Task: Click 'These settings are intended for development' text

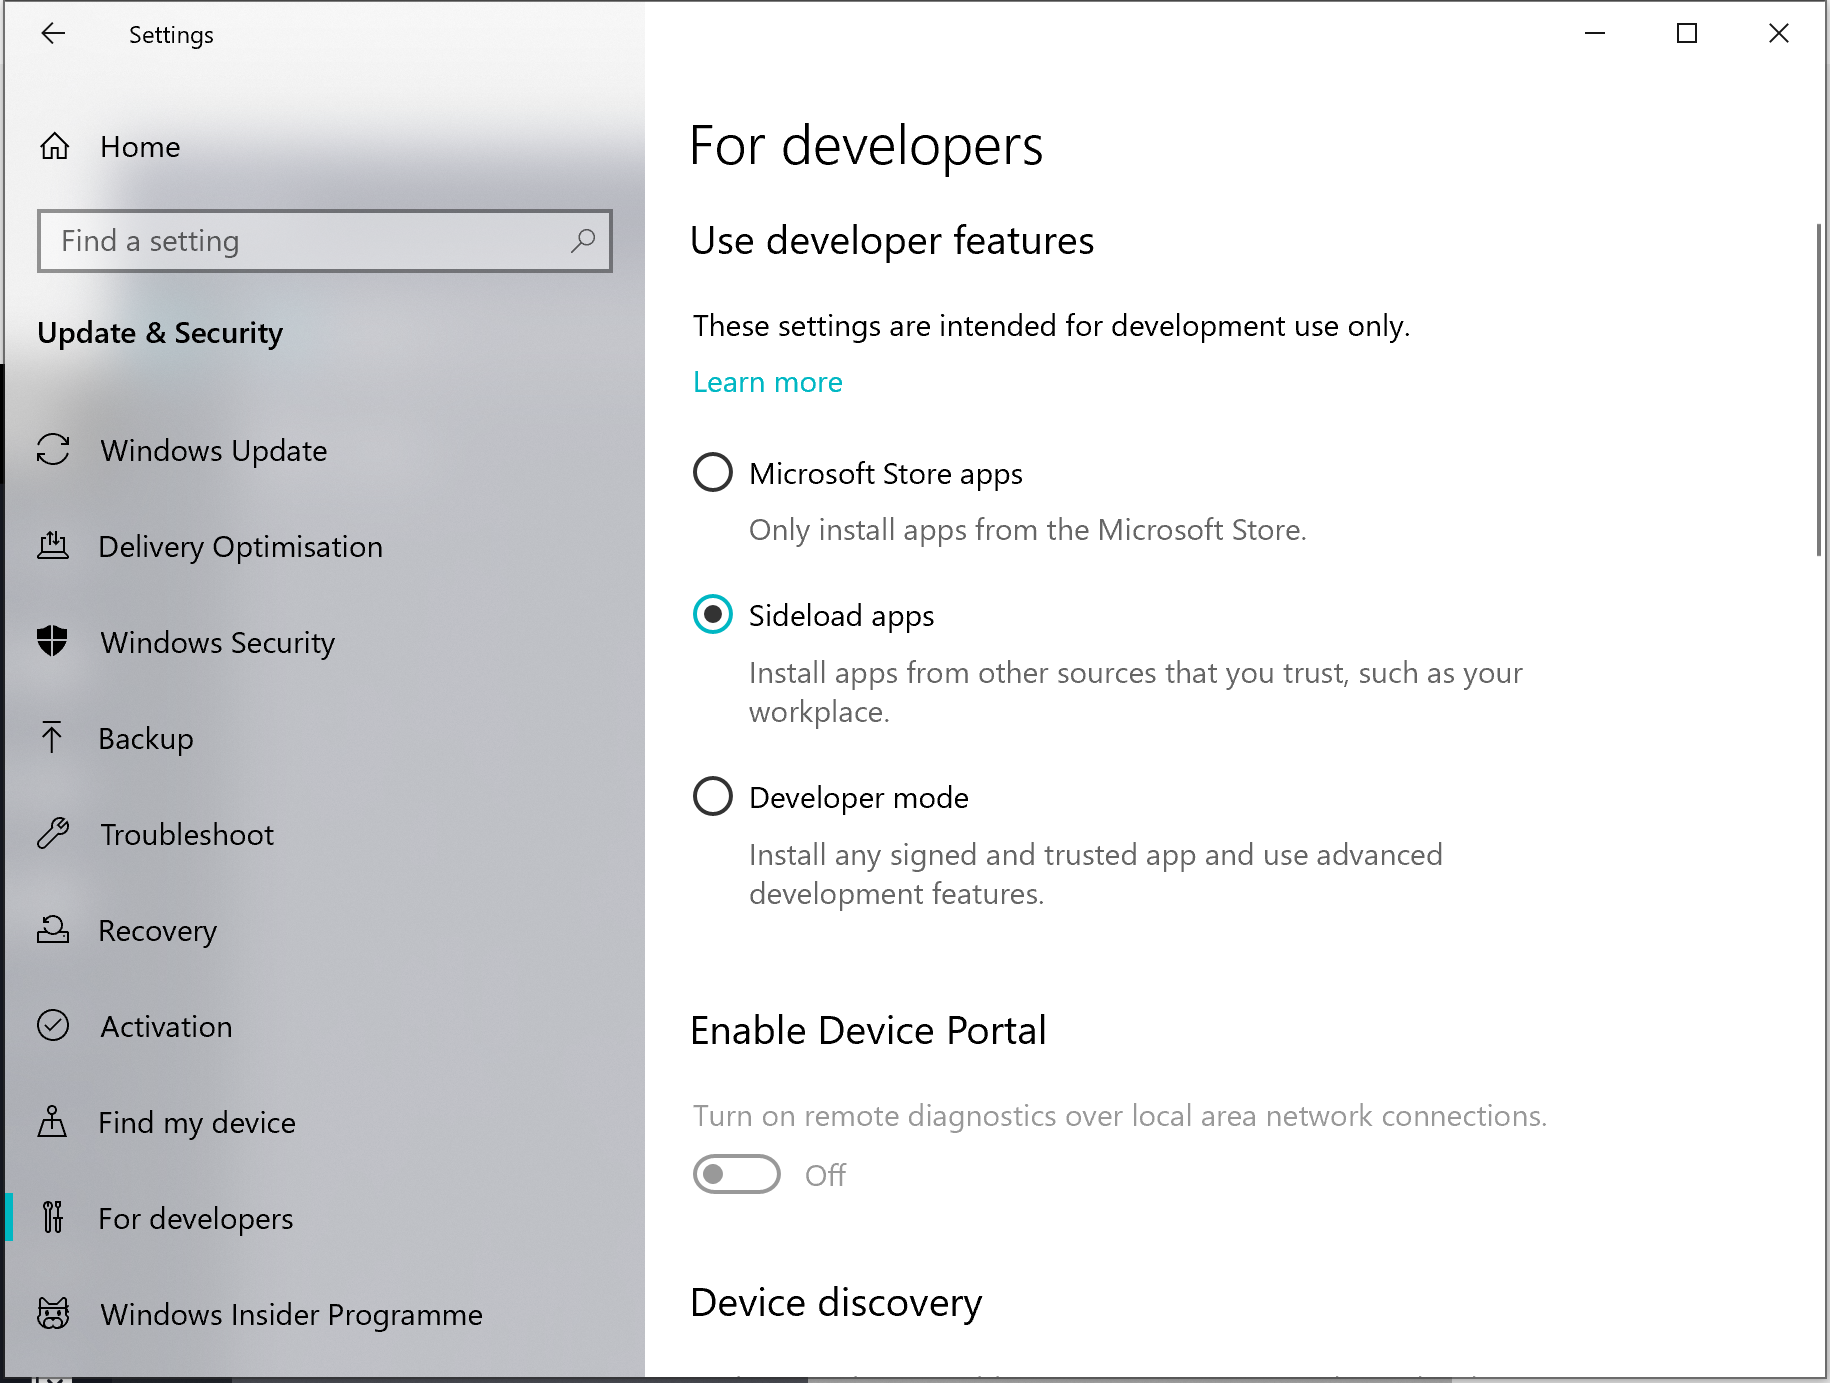Action: pyautogui.click(x=1052, y=326)
